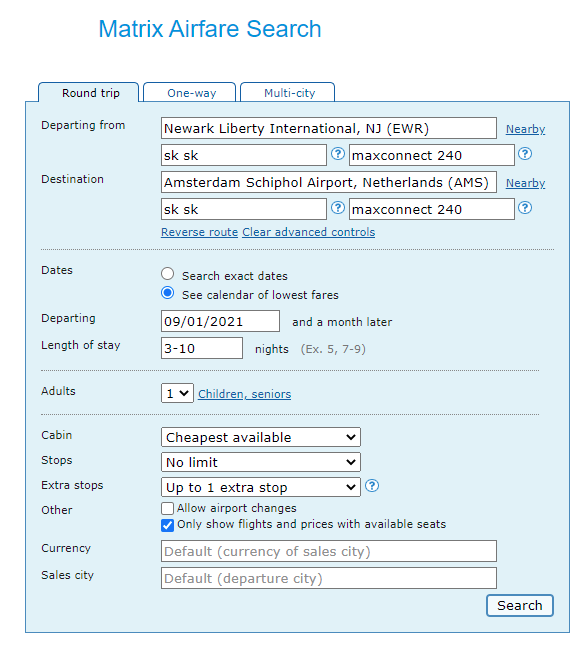Open the Extra stops help icon
Viewport: 588px width, 655px height.
pyautogui.click(x=372, y=486)
